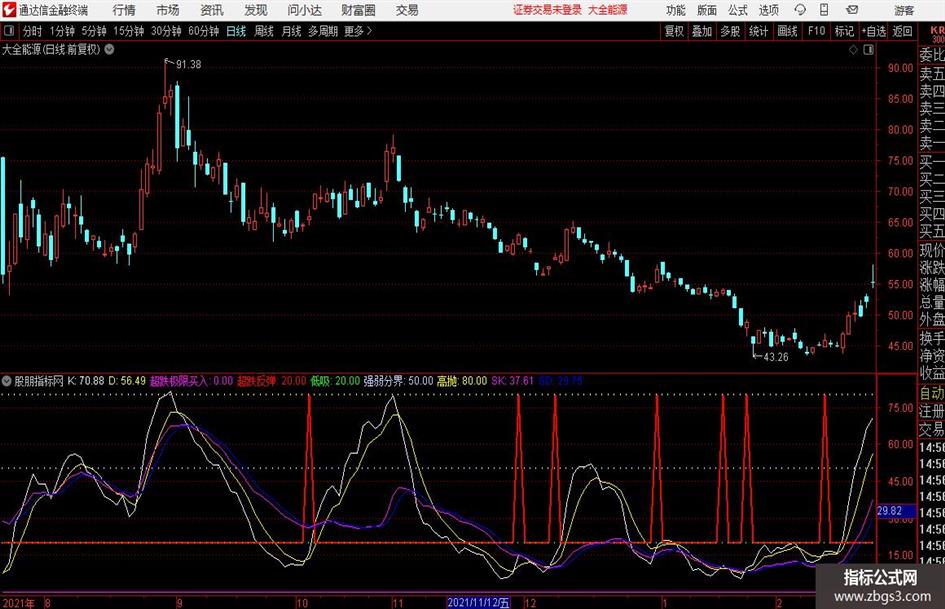Click the 低吸: 20.00 label
The height and width of the screenshot is (609, 945).
[335, 381]
